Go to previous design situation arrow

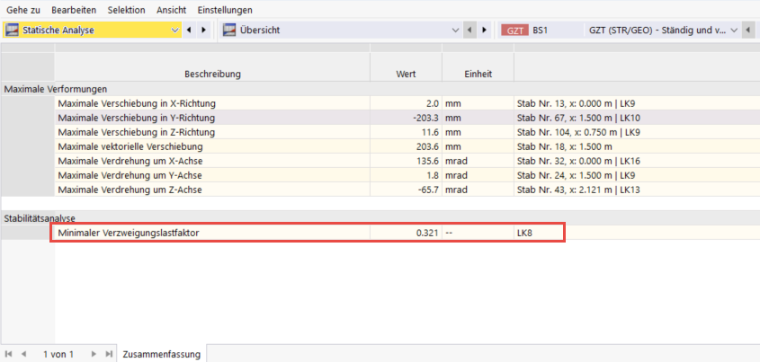coord(747,30)
